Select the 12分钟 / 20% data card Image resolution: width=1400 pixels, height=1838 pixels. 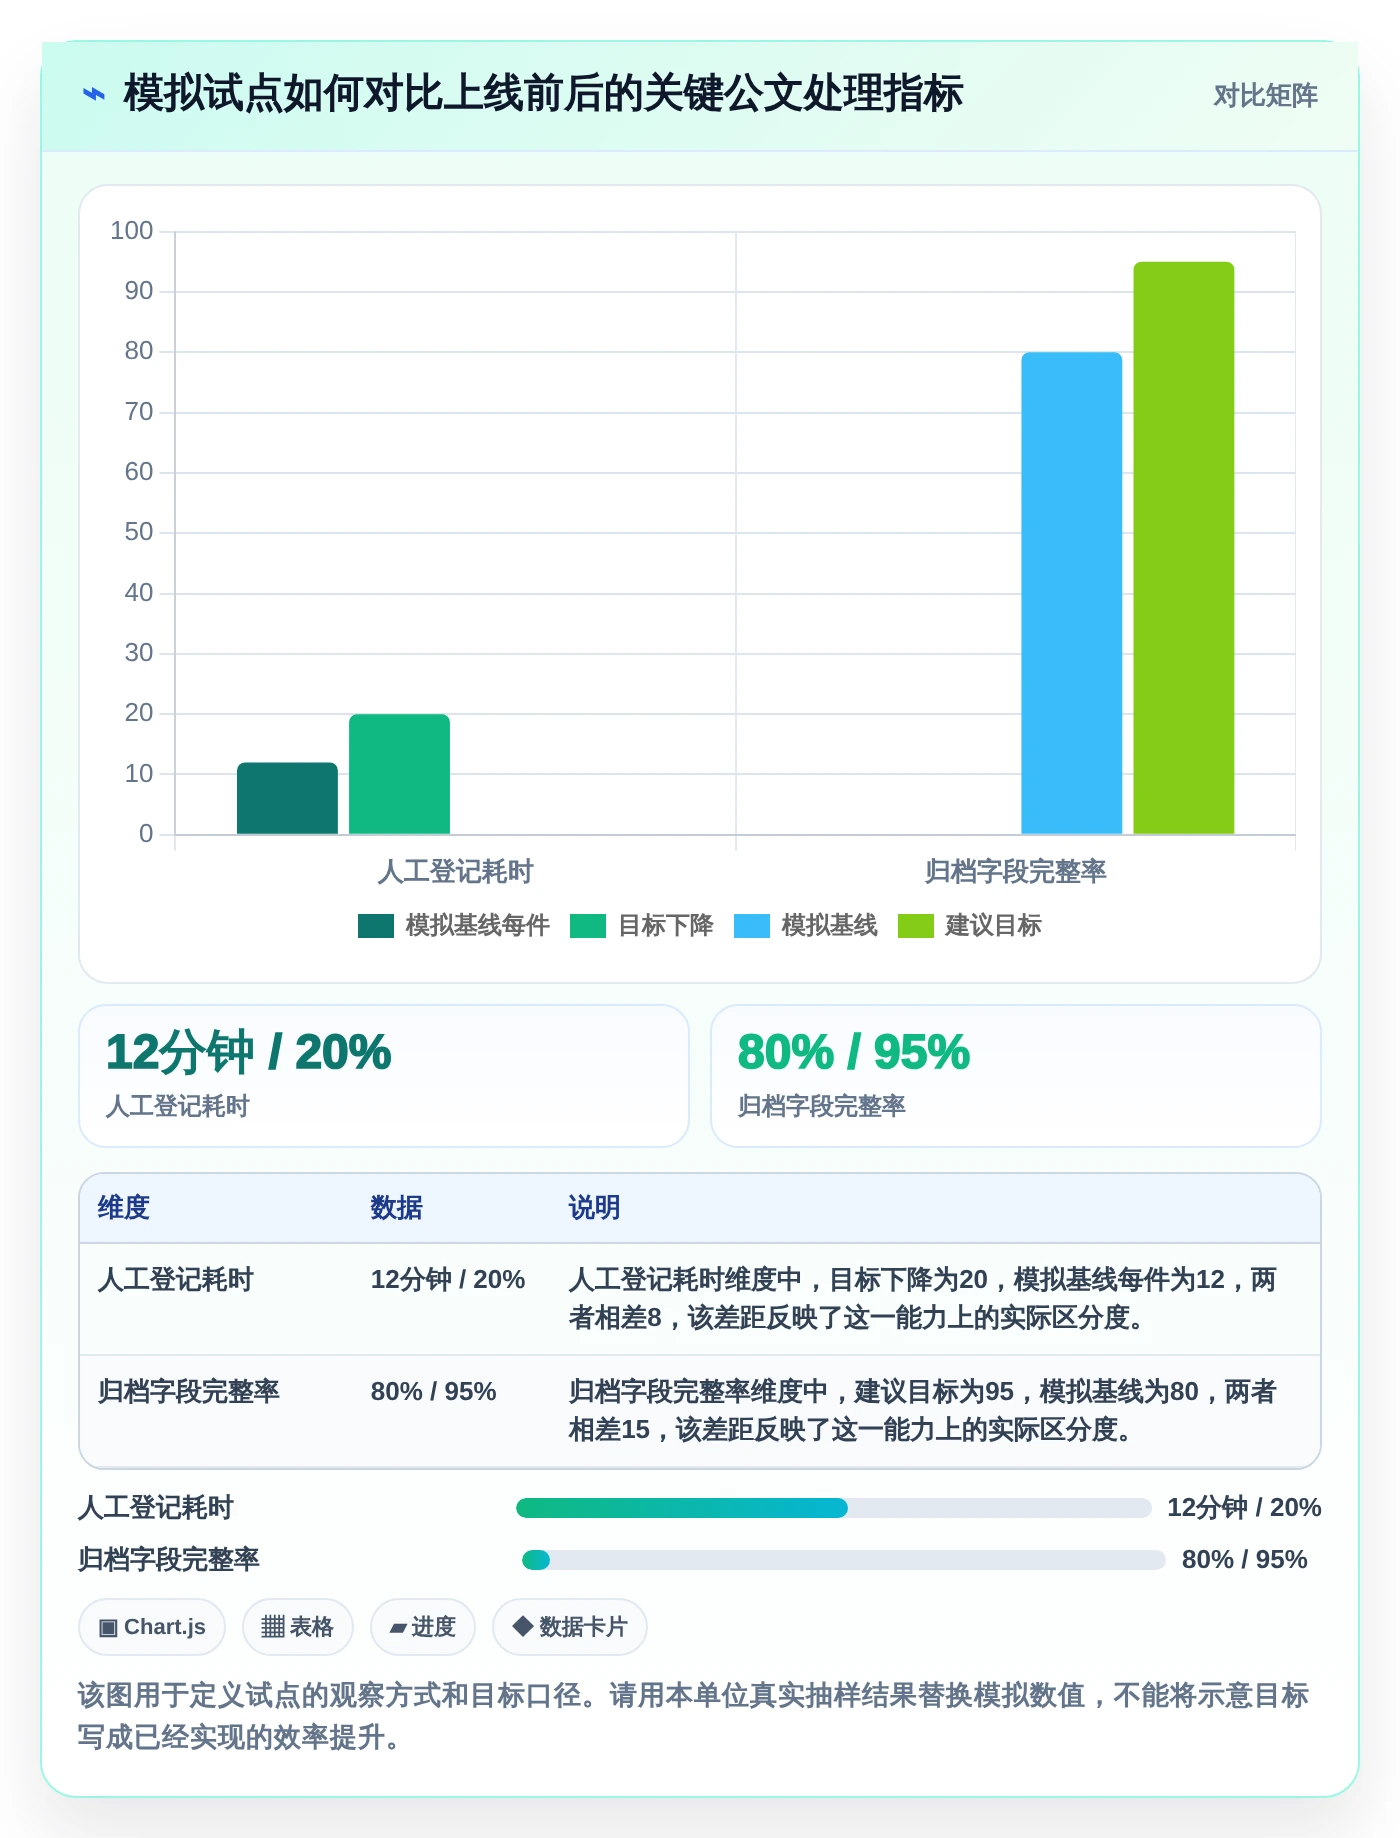(384, 1076)
